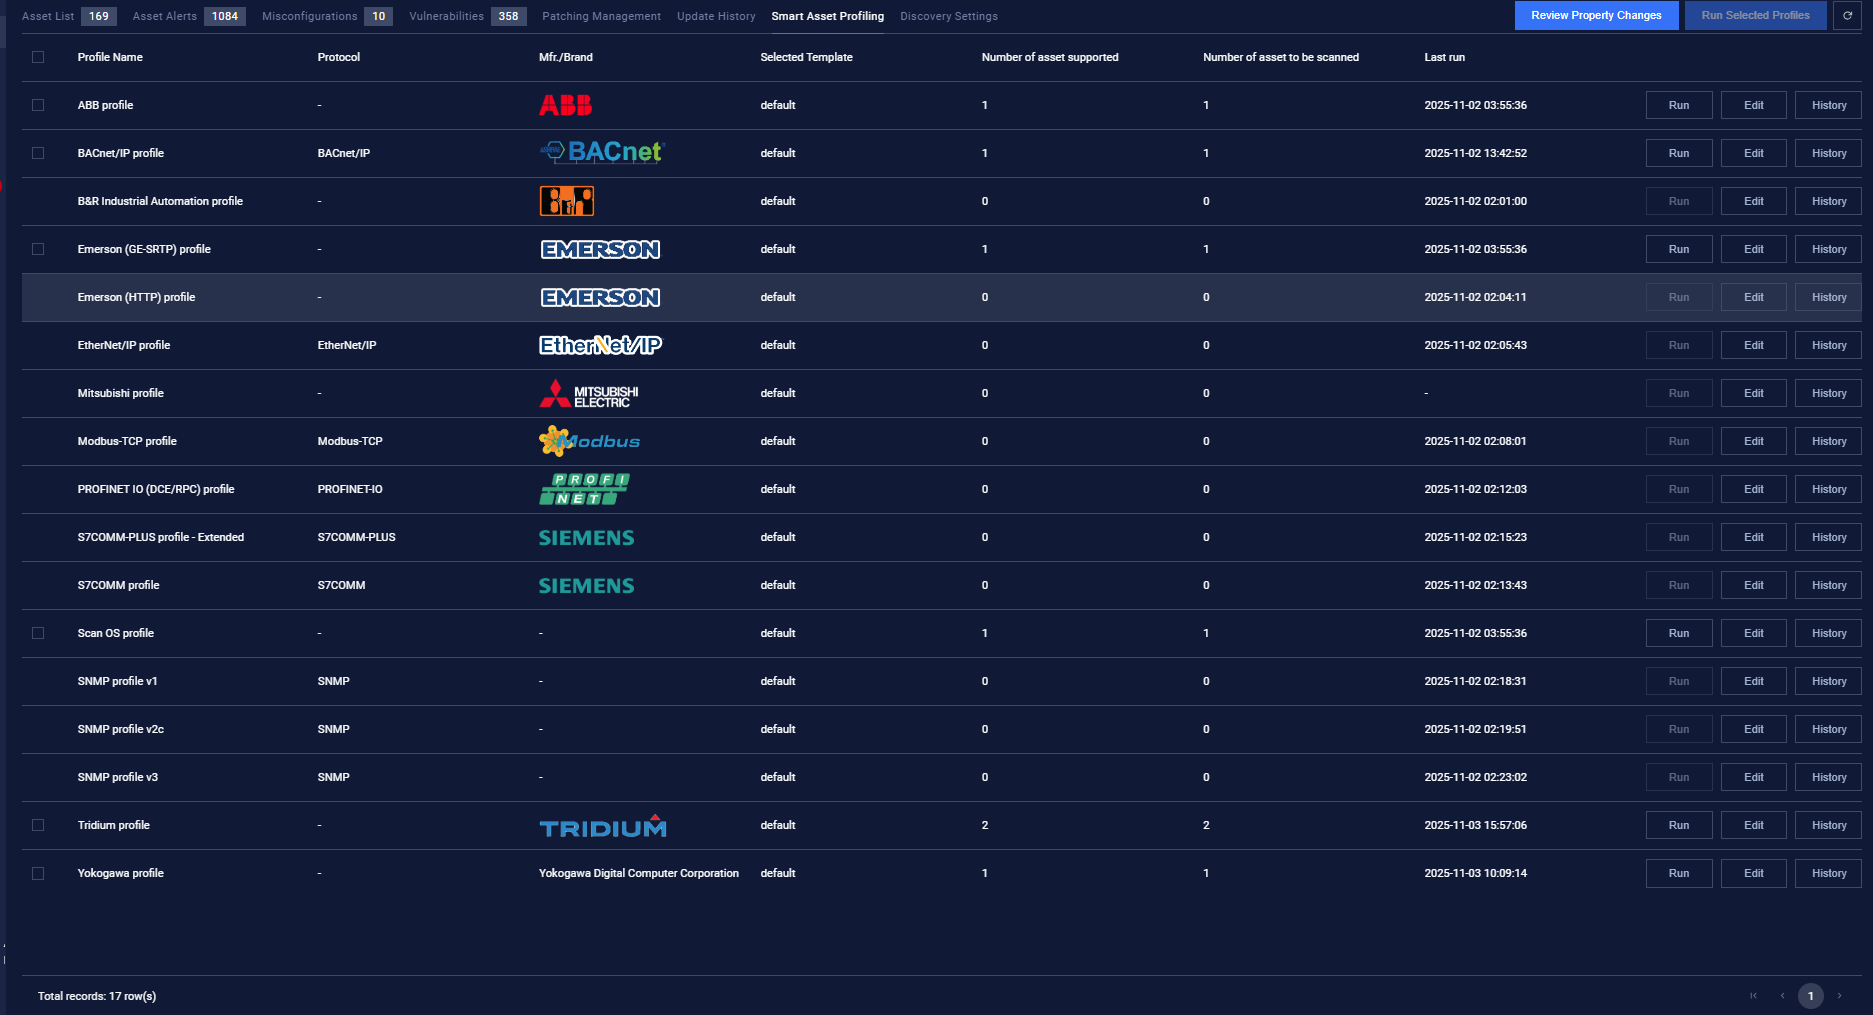
Task: Open the Asset Alerts tab
Action: point(189,16)
